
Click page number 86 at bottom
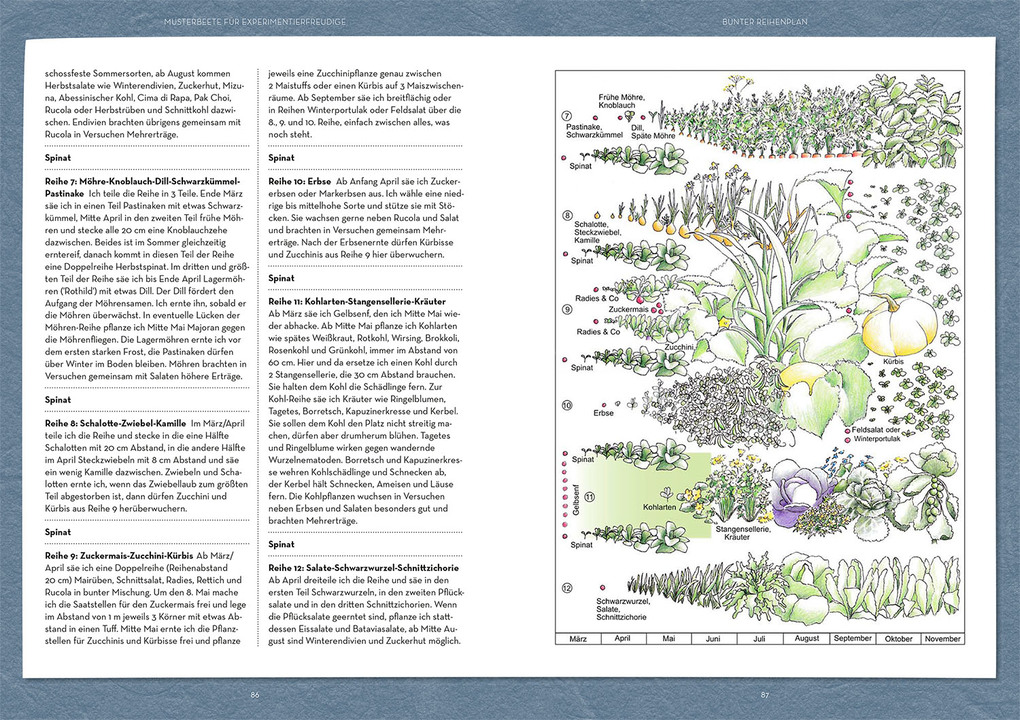pyautogui.click(x=255, y=695)
